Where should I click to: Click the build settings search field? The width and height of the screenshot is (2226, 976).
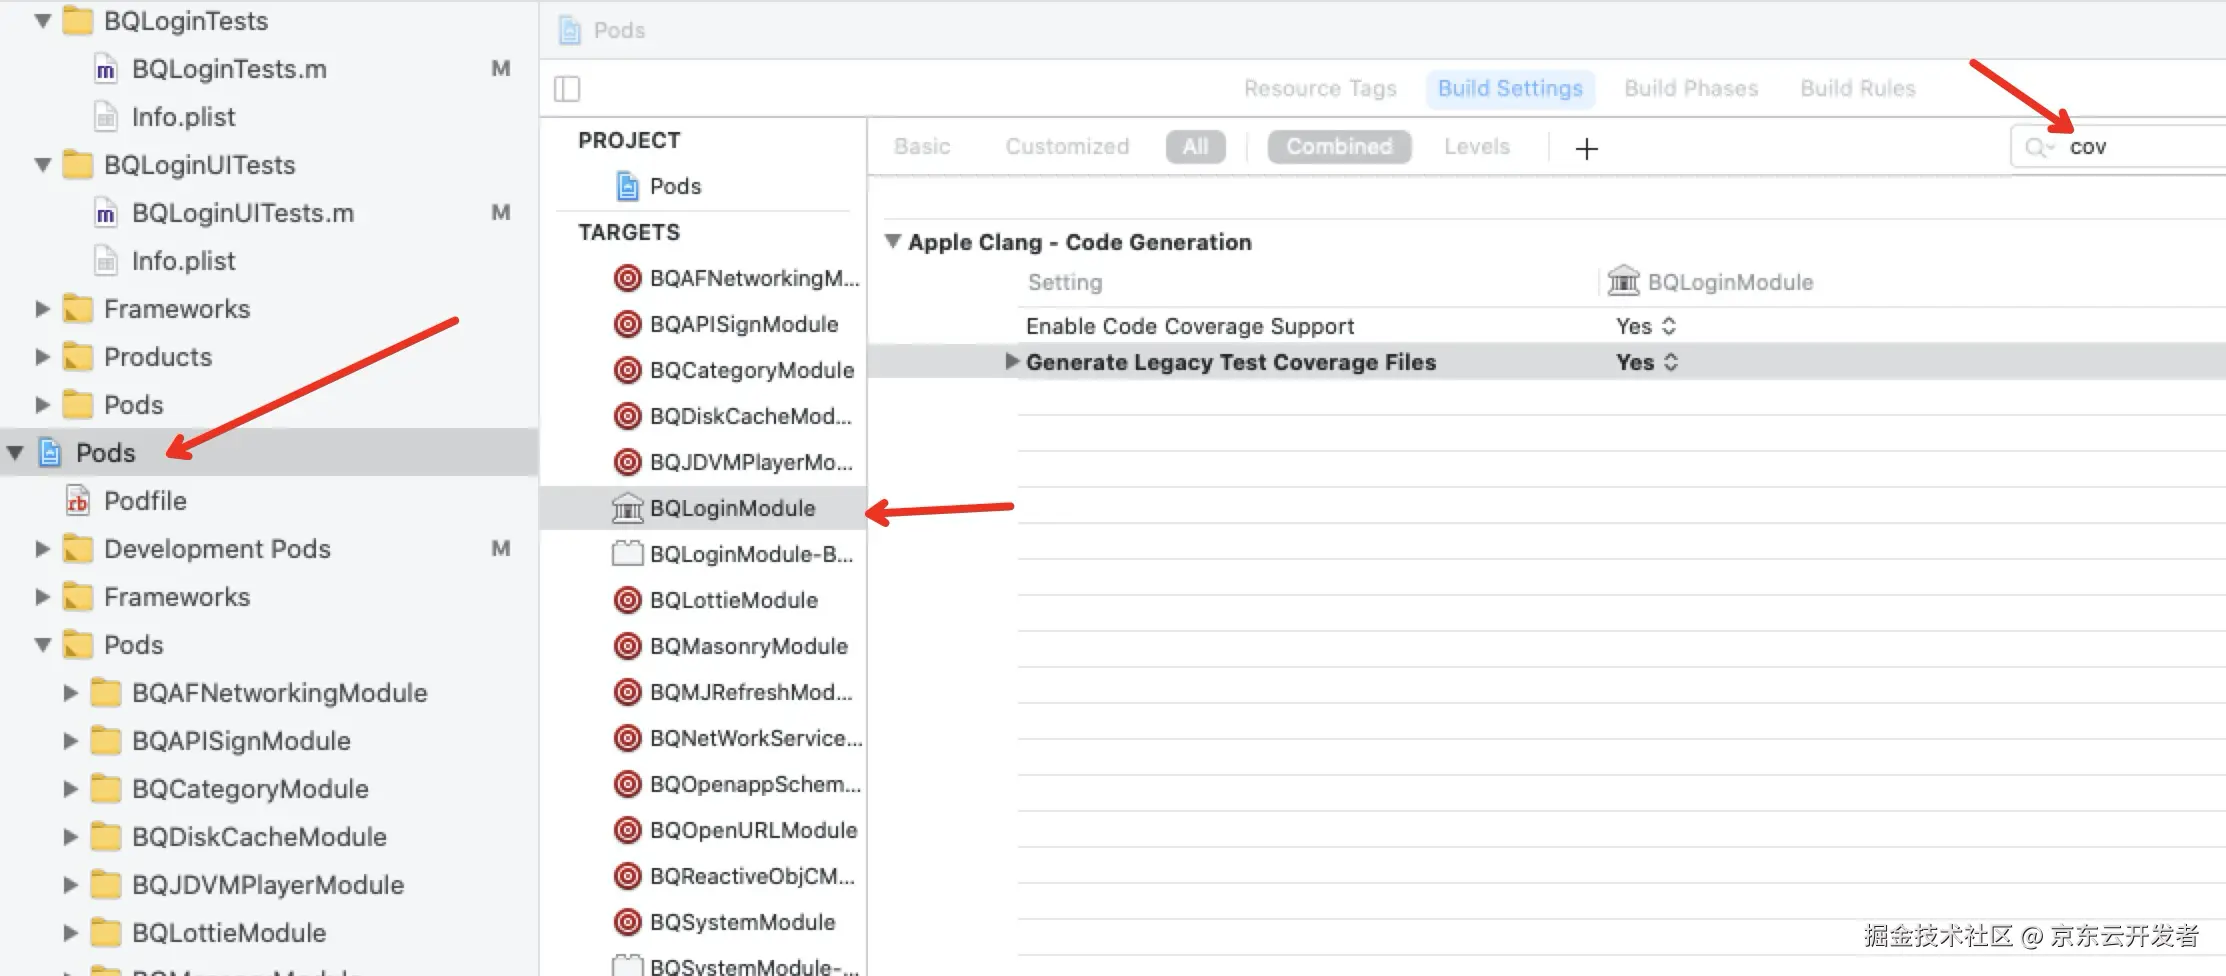(2118, 148)
